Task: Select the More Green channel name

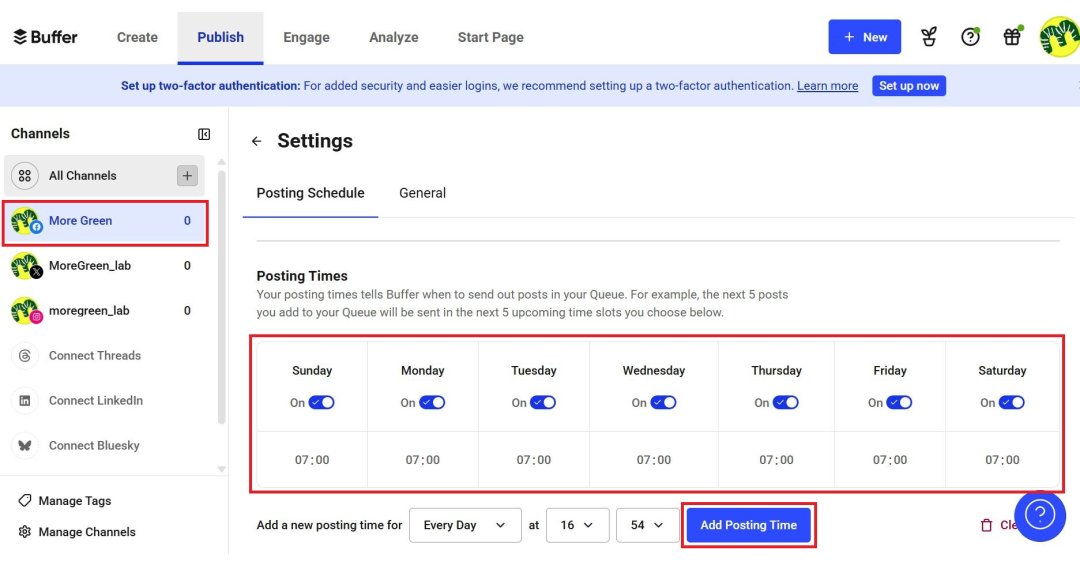Action: (80, 221)
